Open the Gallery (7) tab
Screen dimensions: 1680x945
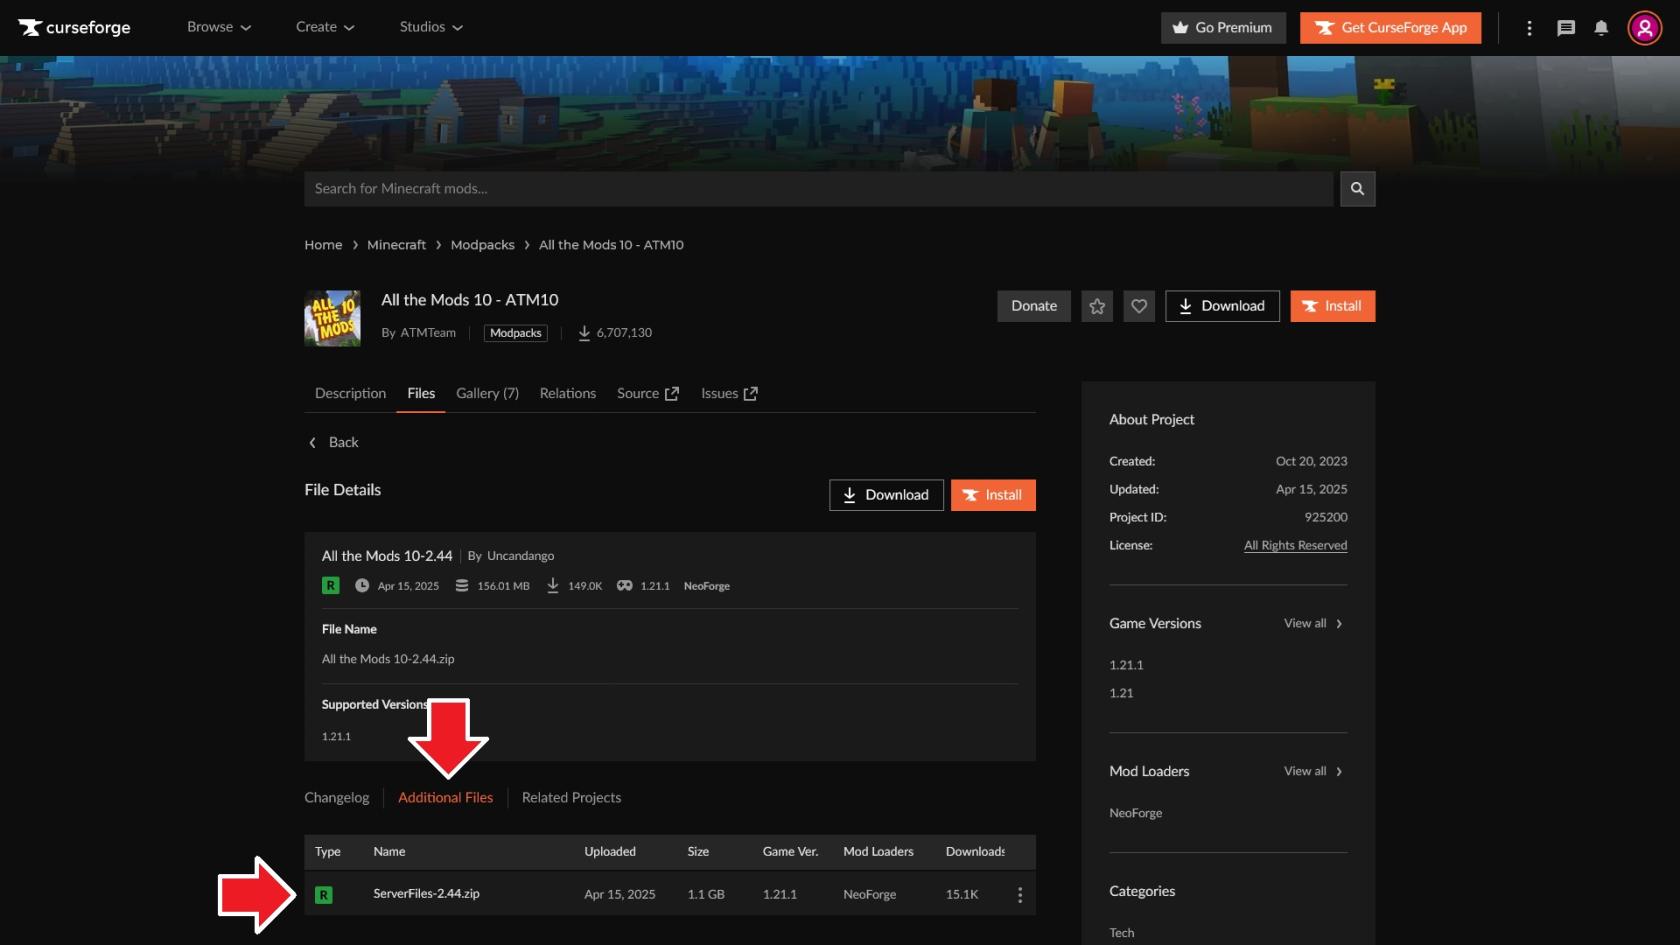point(487,394)
